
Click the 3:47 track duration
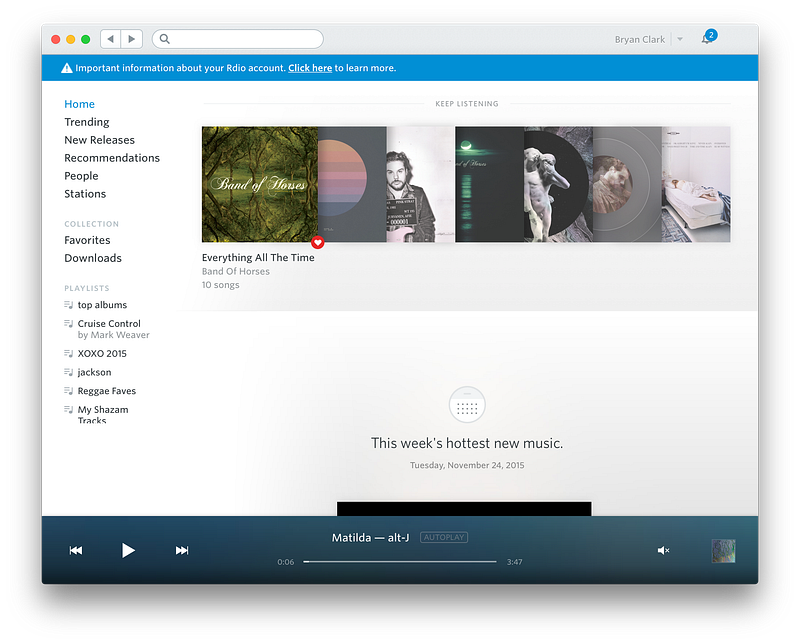point(514,562)
